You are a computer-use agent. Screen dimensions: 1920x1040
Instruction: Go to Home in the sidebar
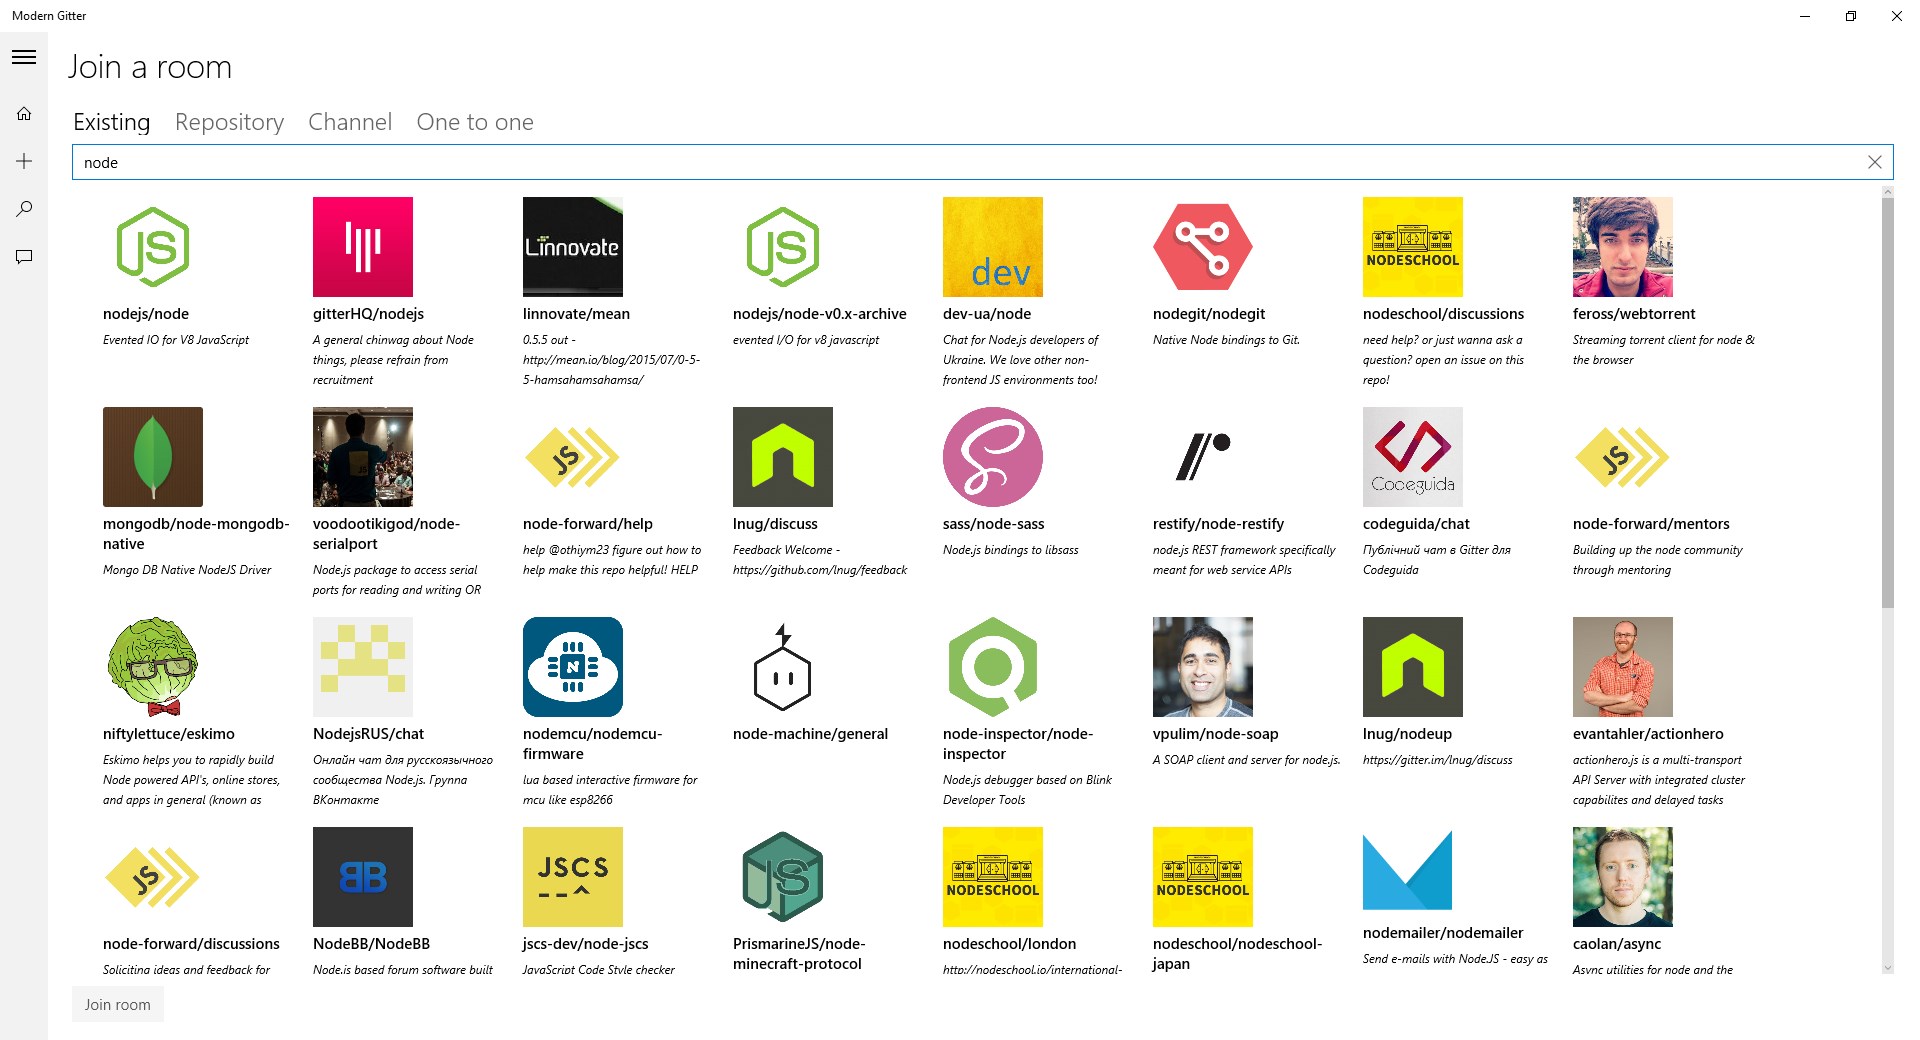pyautogui.click(x=24, y=114)
